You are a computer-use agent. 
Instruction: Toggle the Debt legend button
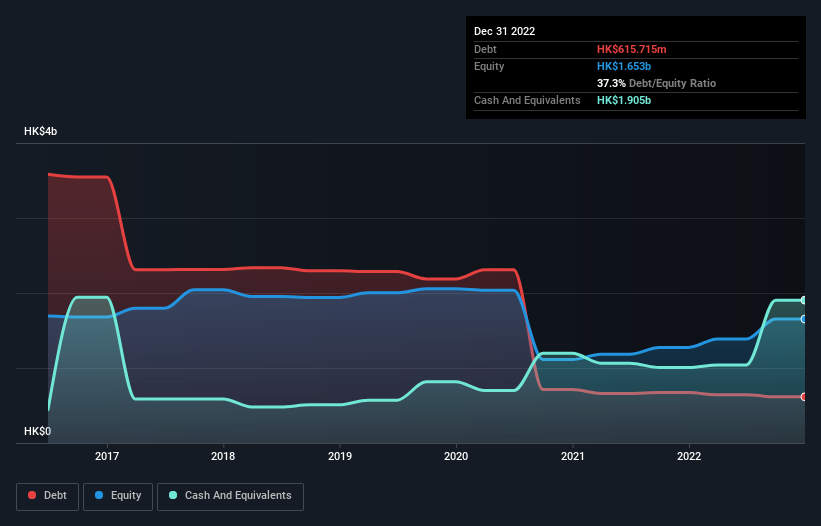click(x=48, y=496)
